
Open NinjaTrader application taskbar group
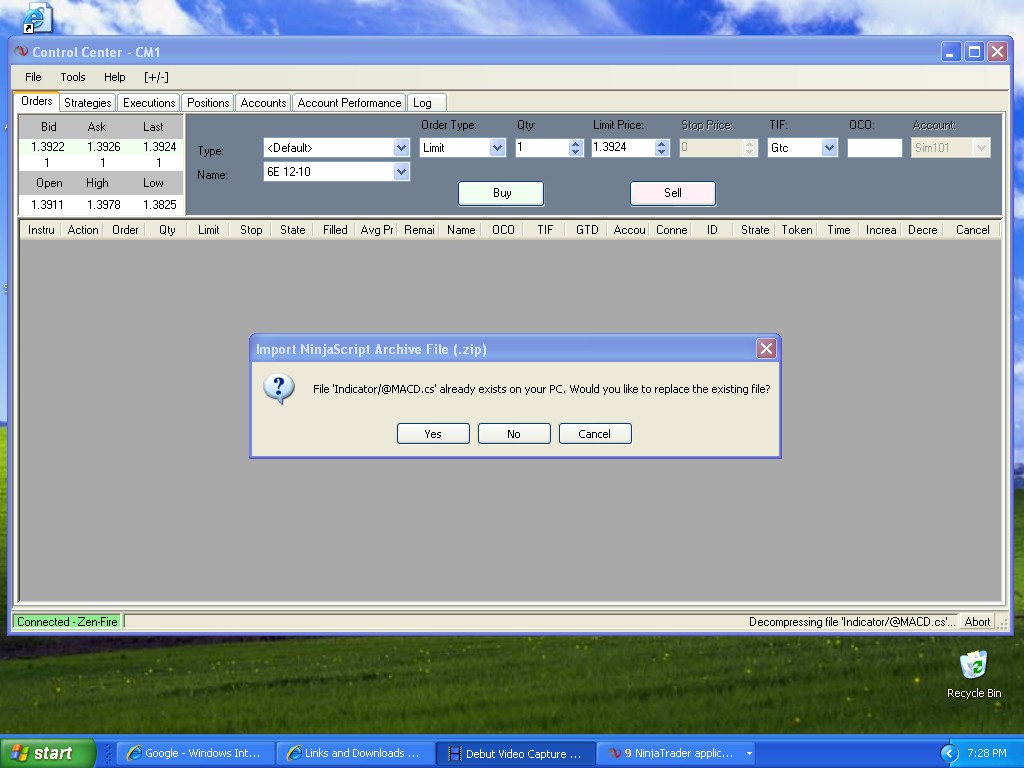[x=675, y=753]
